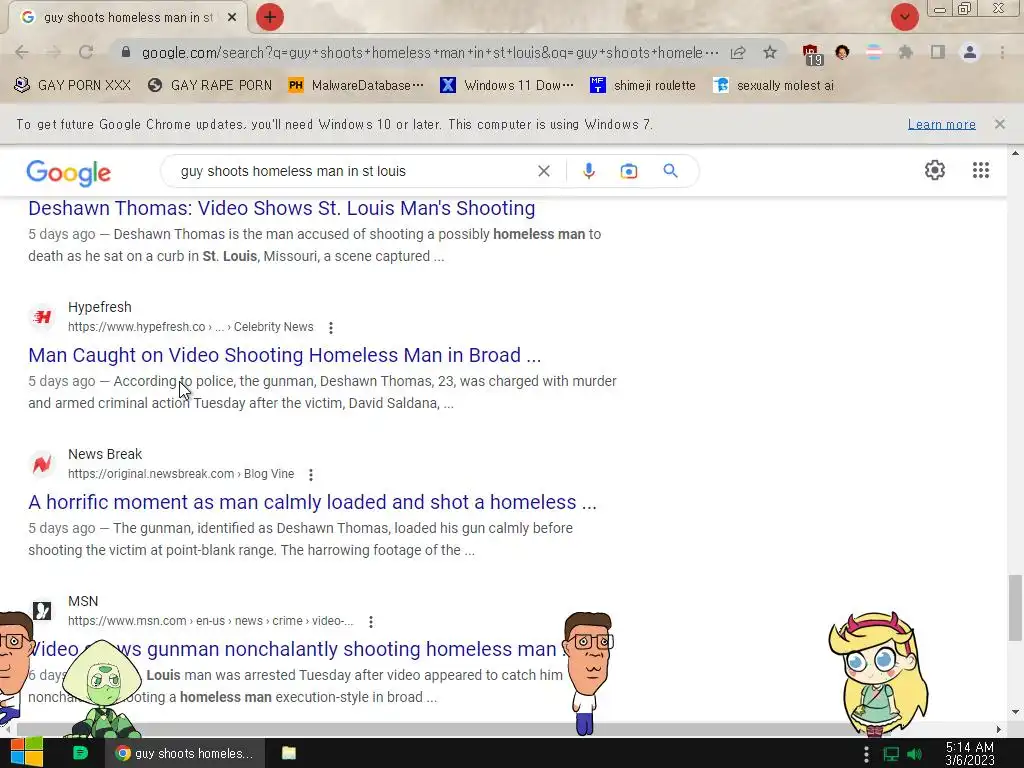Bookmark this page with the star icon
Screen dimensions: 1024x768
770,52
